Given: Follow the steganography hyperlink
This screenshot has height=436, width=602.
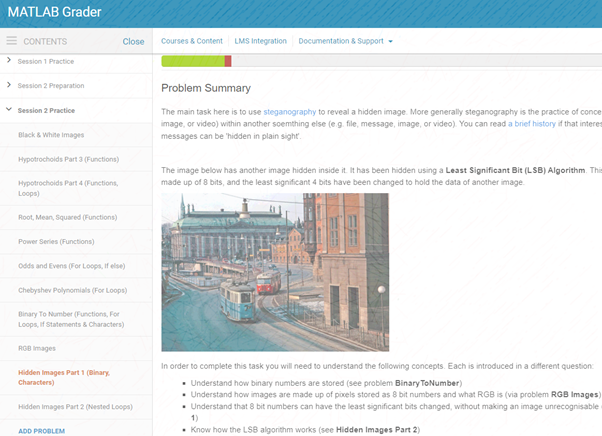Looking at the screenshot, I should (x=289, y=112).
